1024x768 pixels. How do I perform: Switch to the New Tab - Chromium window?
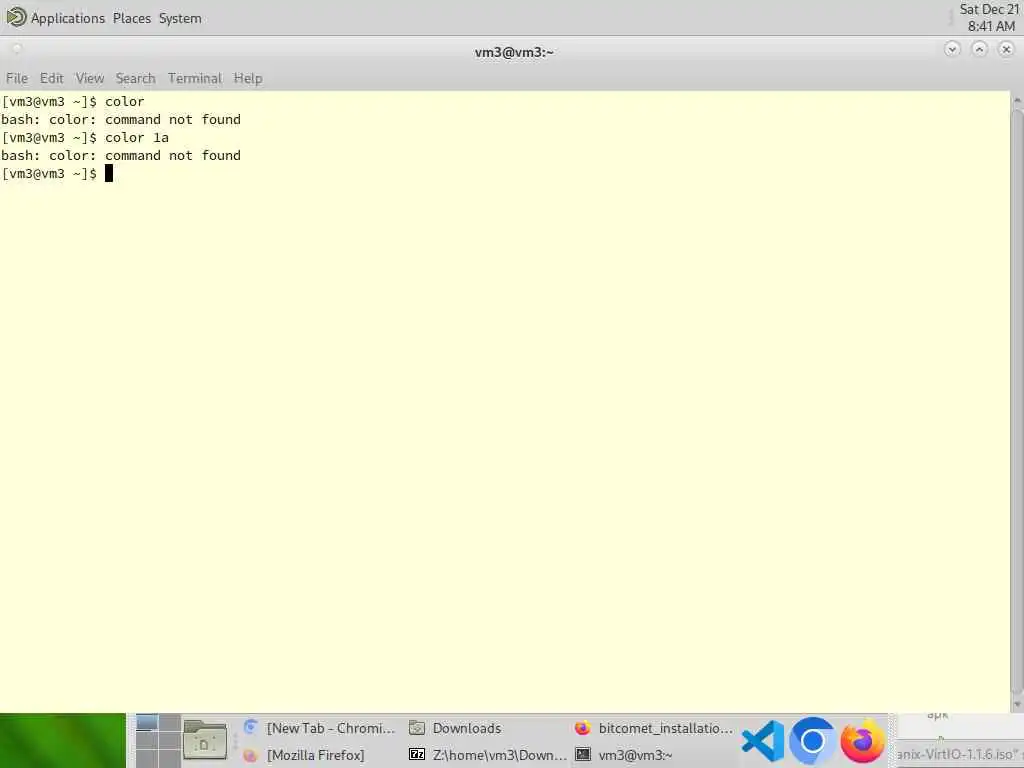click(x=319, y=728)
